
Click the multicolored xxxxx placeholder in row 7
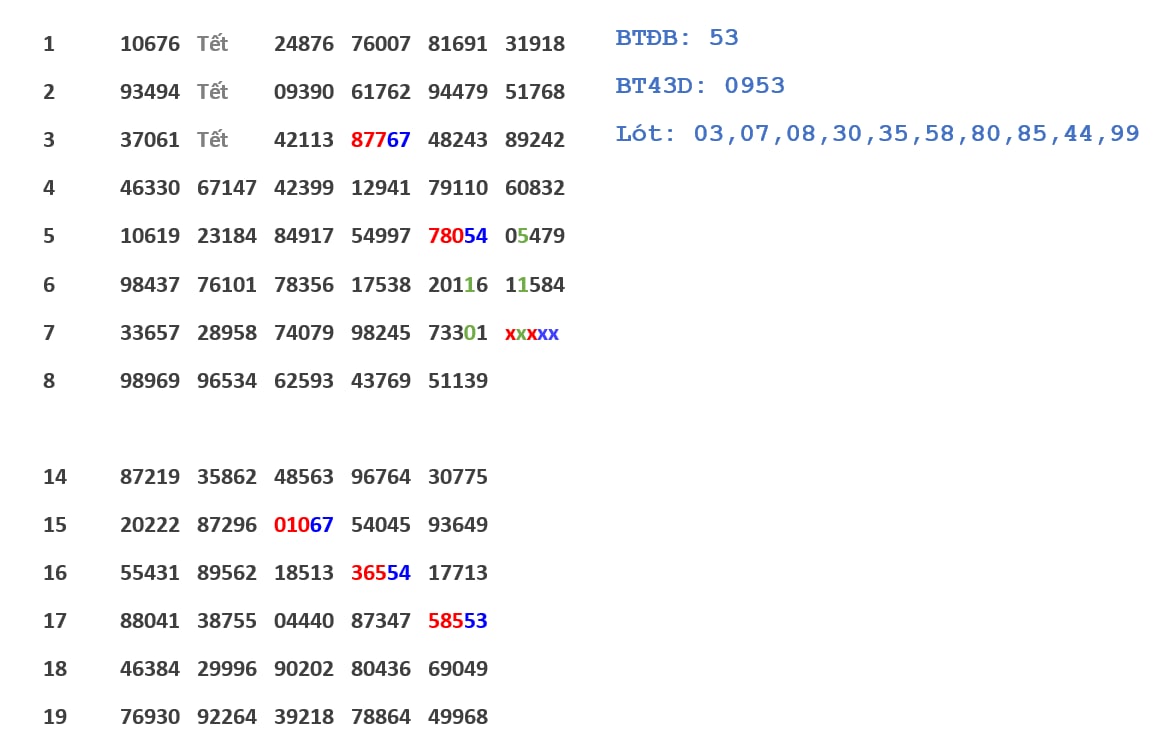[531, 334]
